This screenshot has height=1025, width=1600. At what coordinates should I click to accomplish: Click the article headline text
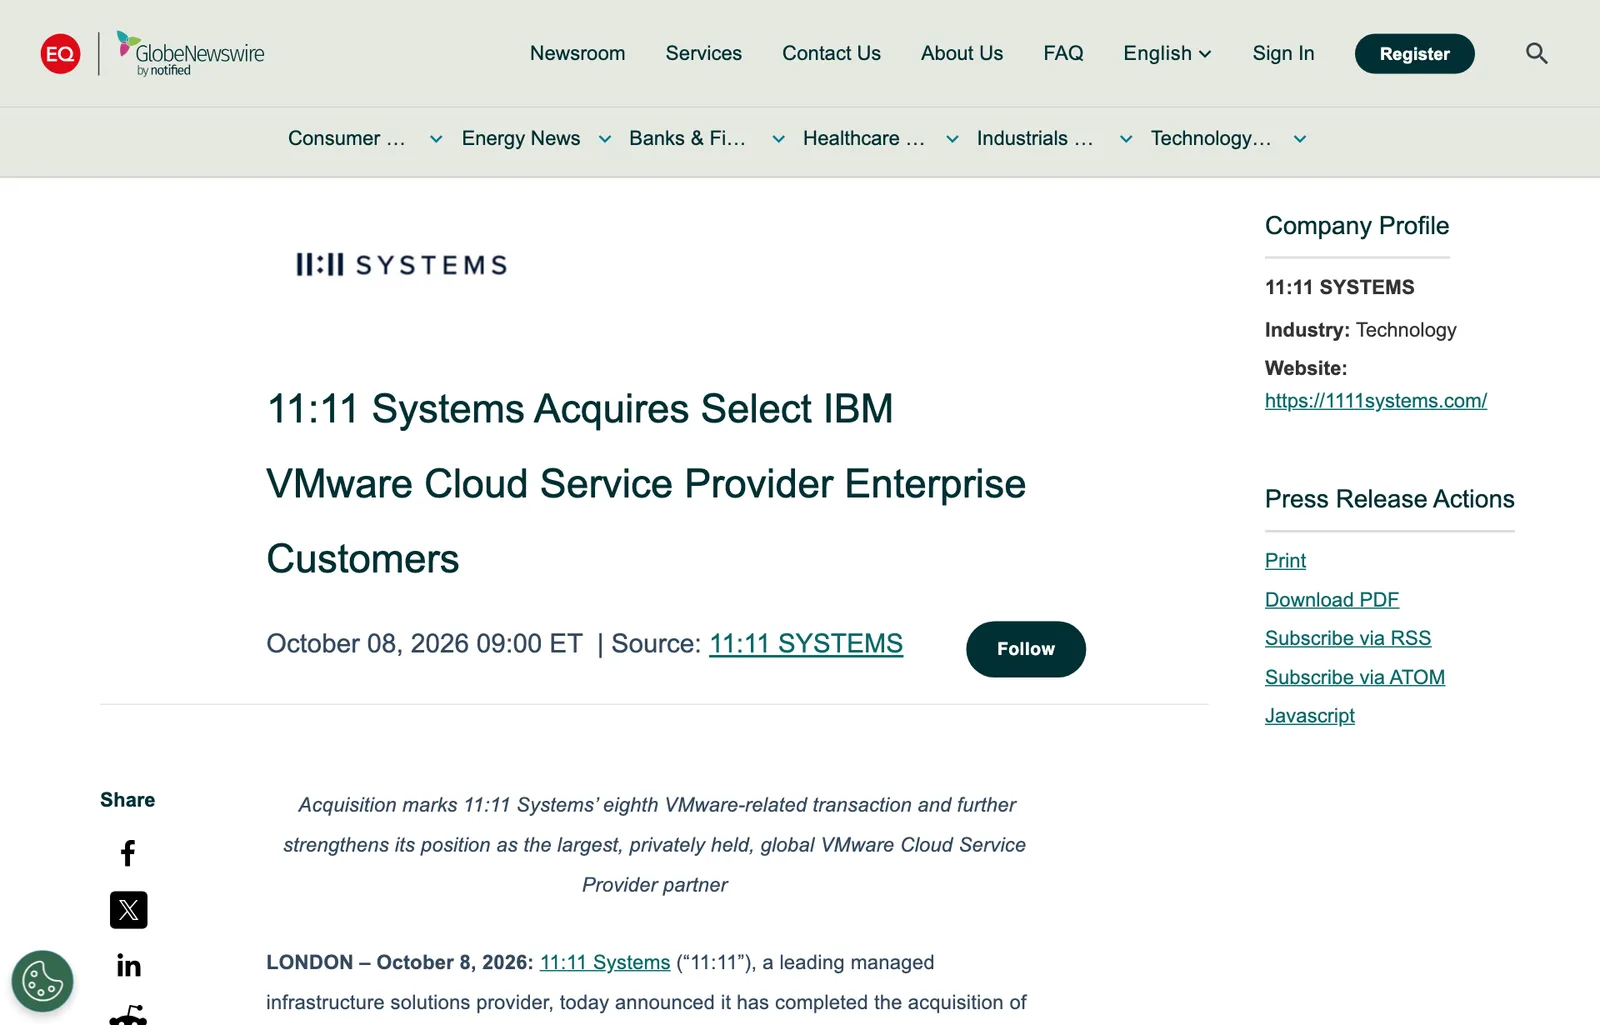(646, 484)
